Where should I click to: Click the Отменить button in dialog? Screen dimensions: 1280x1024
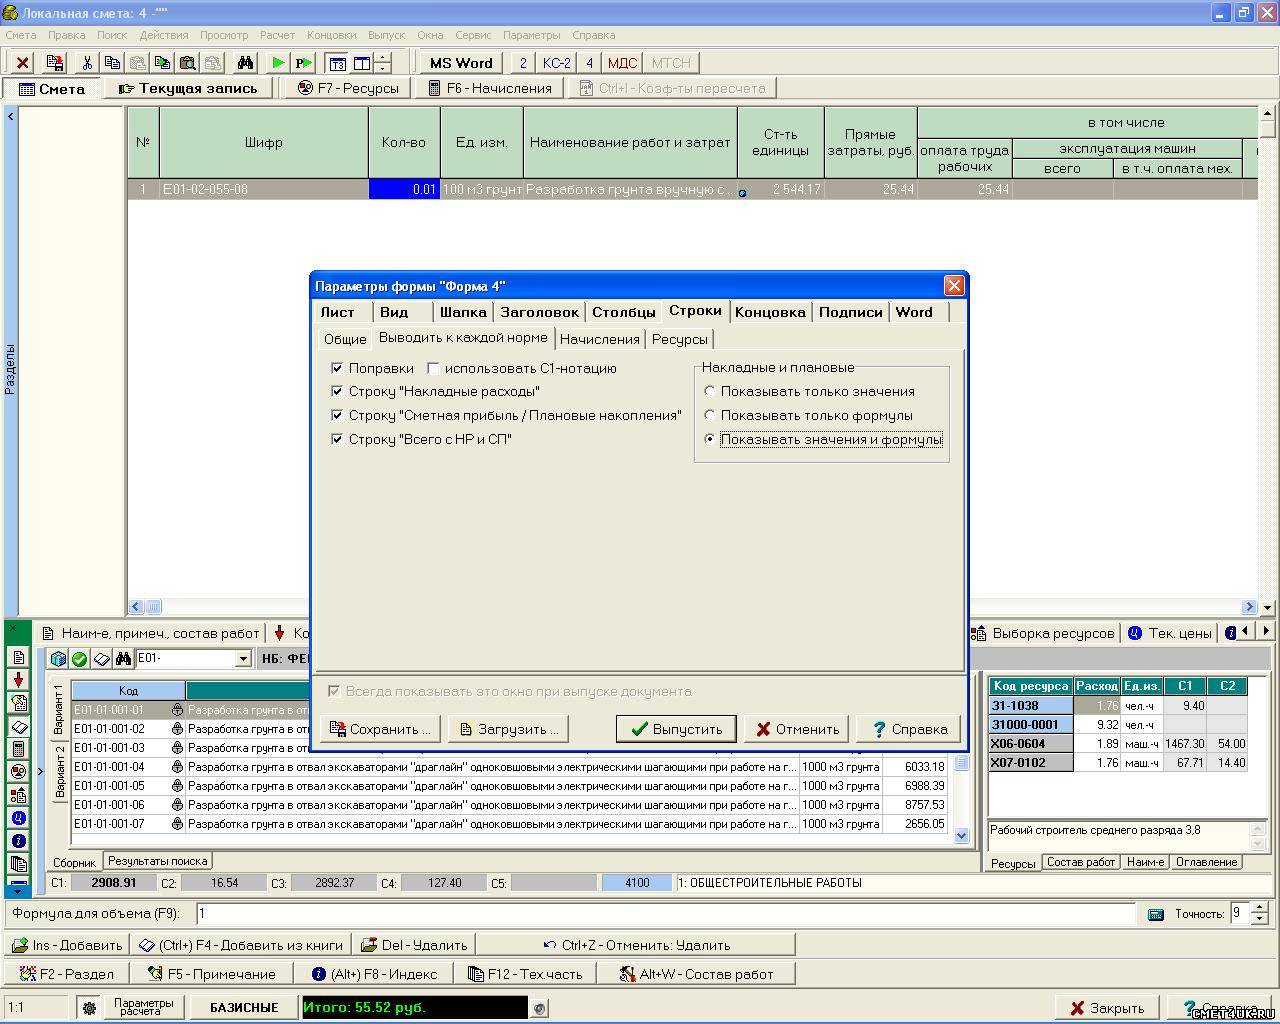coord(797,729)
